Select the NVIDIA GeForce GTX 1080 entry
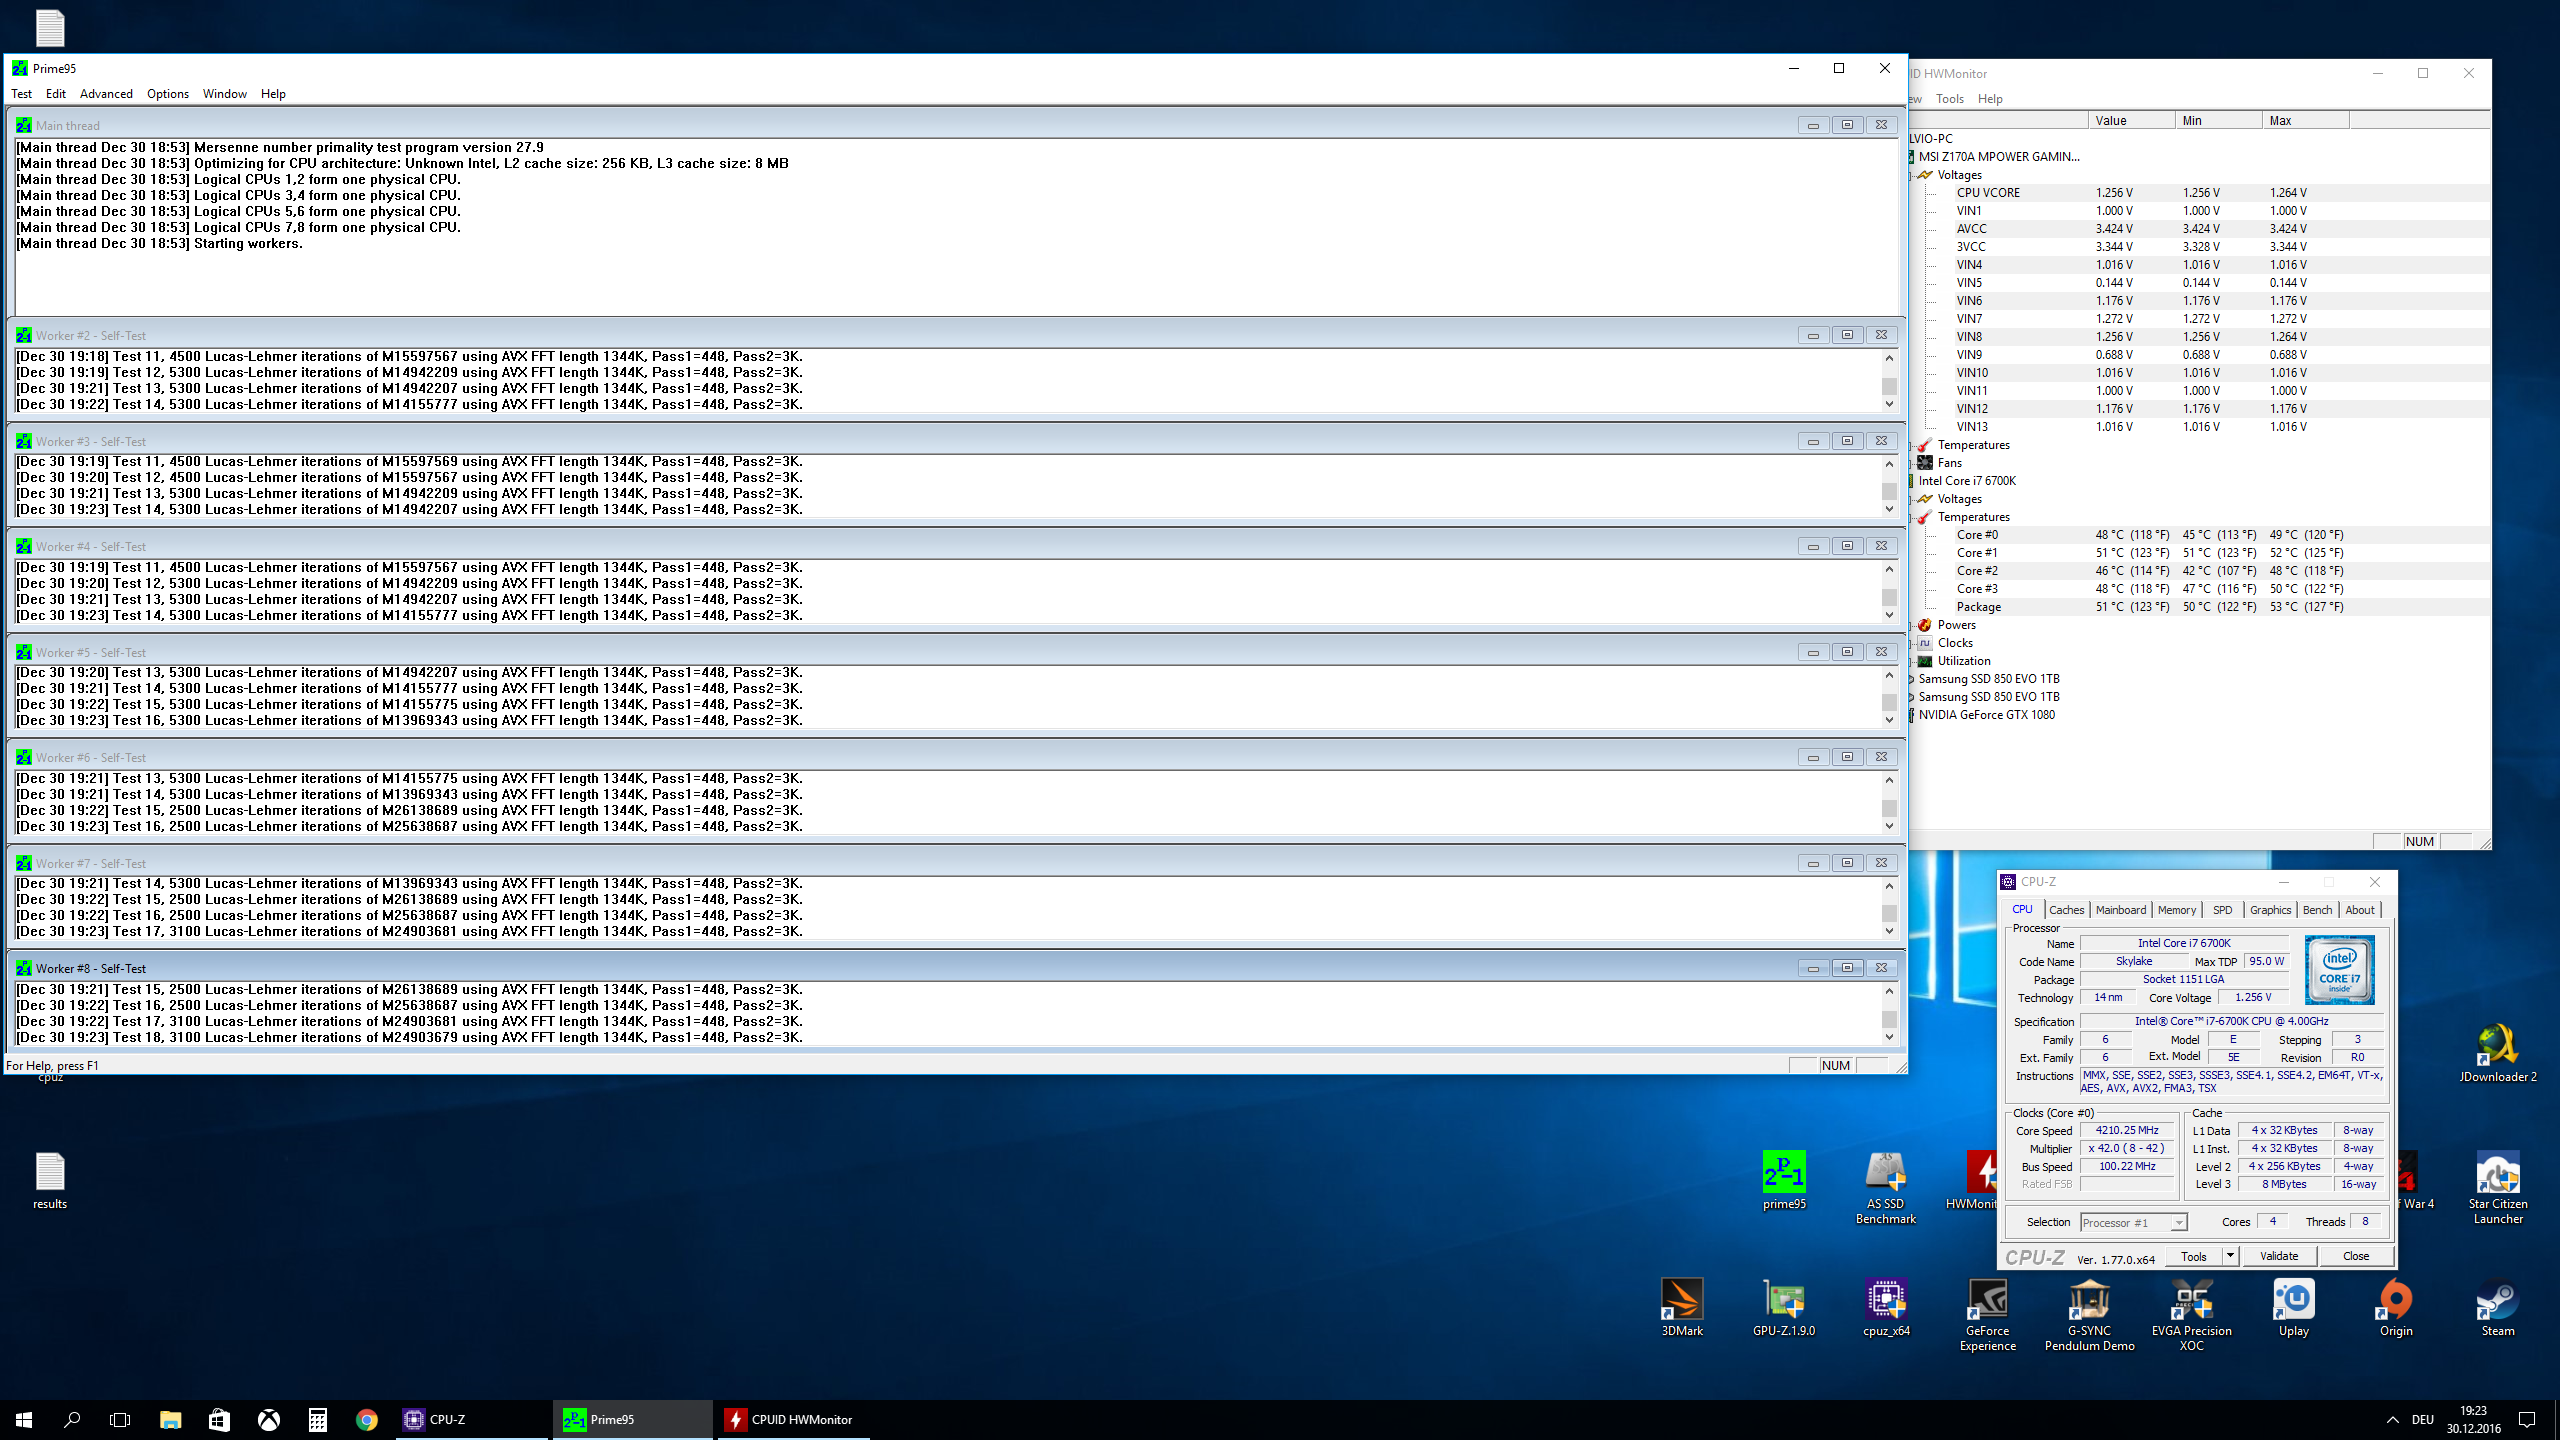This screenshot has width=2560, height=1440. (1986, 715)
